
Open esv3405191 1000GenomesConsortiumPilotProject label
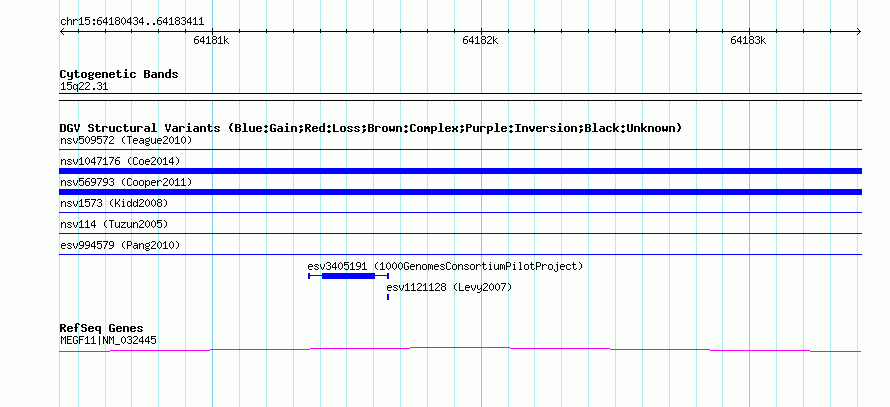click(446, 266)
